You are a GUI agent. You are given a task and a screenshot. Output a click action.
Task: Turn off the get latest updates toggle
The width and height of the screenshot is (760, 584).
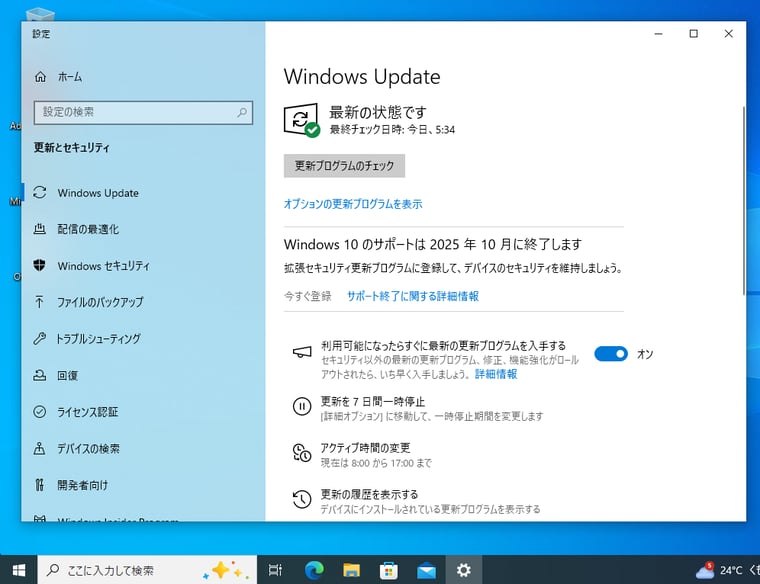pyautogui.click(x=611, y=354)
